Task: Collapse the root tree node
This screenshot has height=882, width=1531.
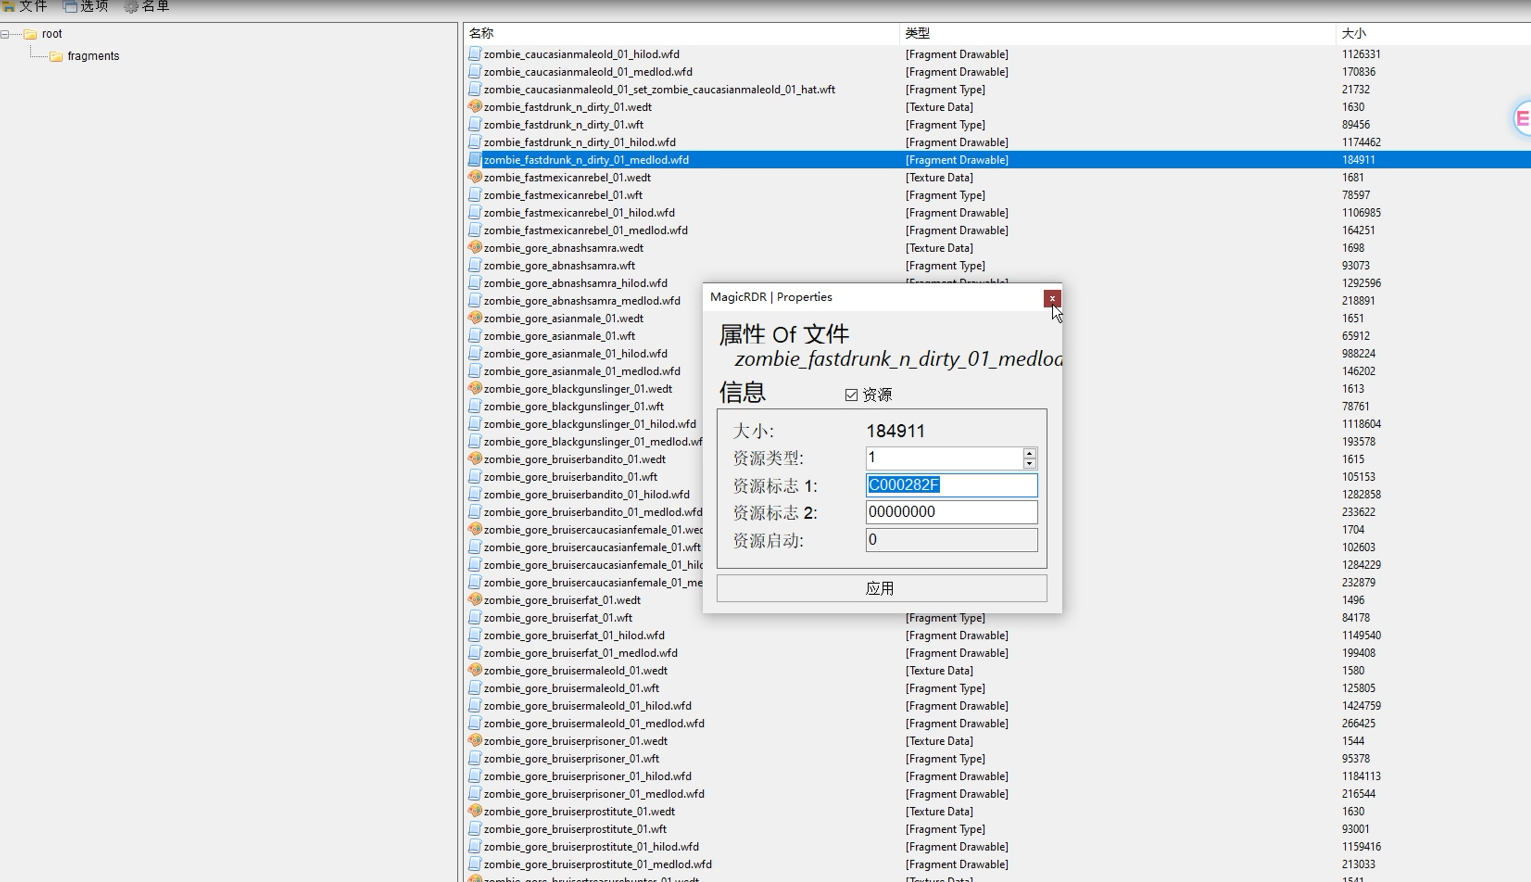Action: 6,34
